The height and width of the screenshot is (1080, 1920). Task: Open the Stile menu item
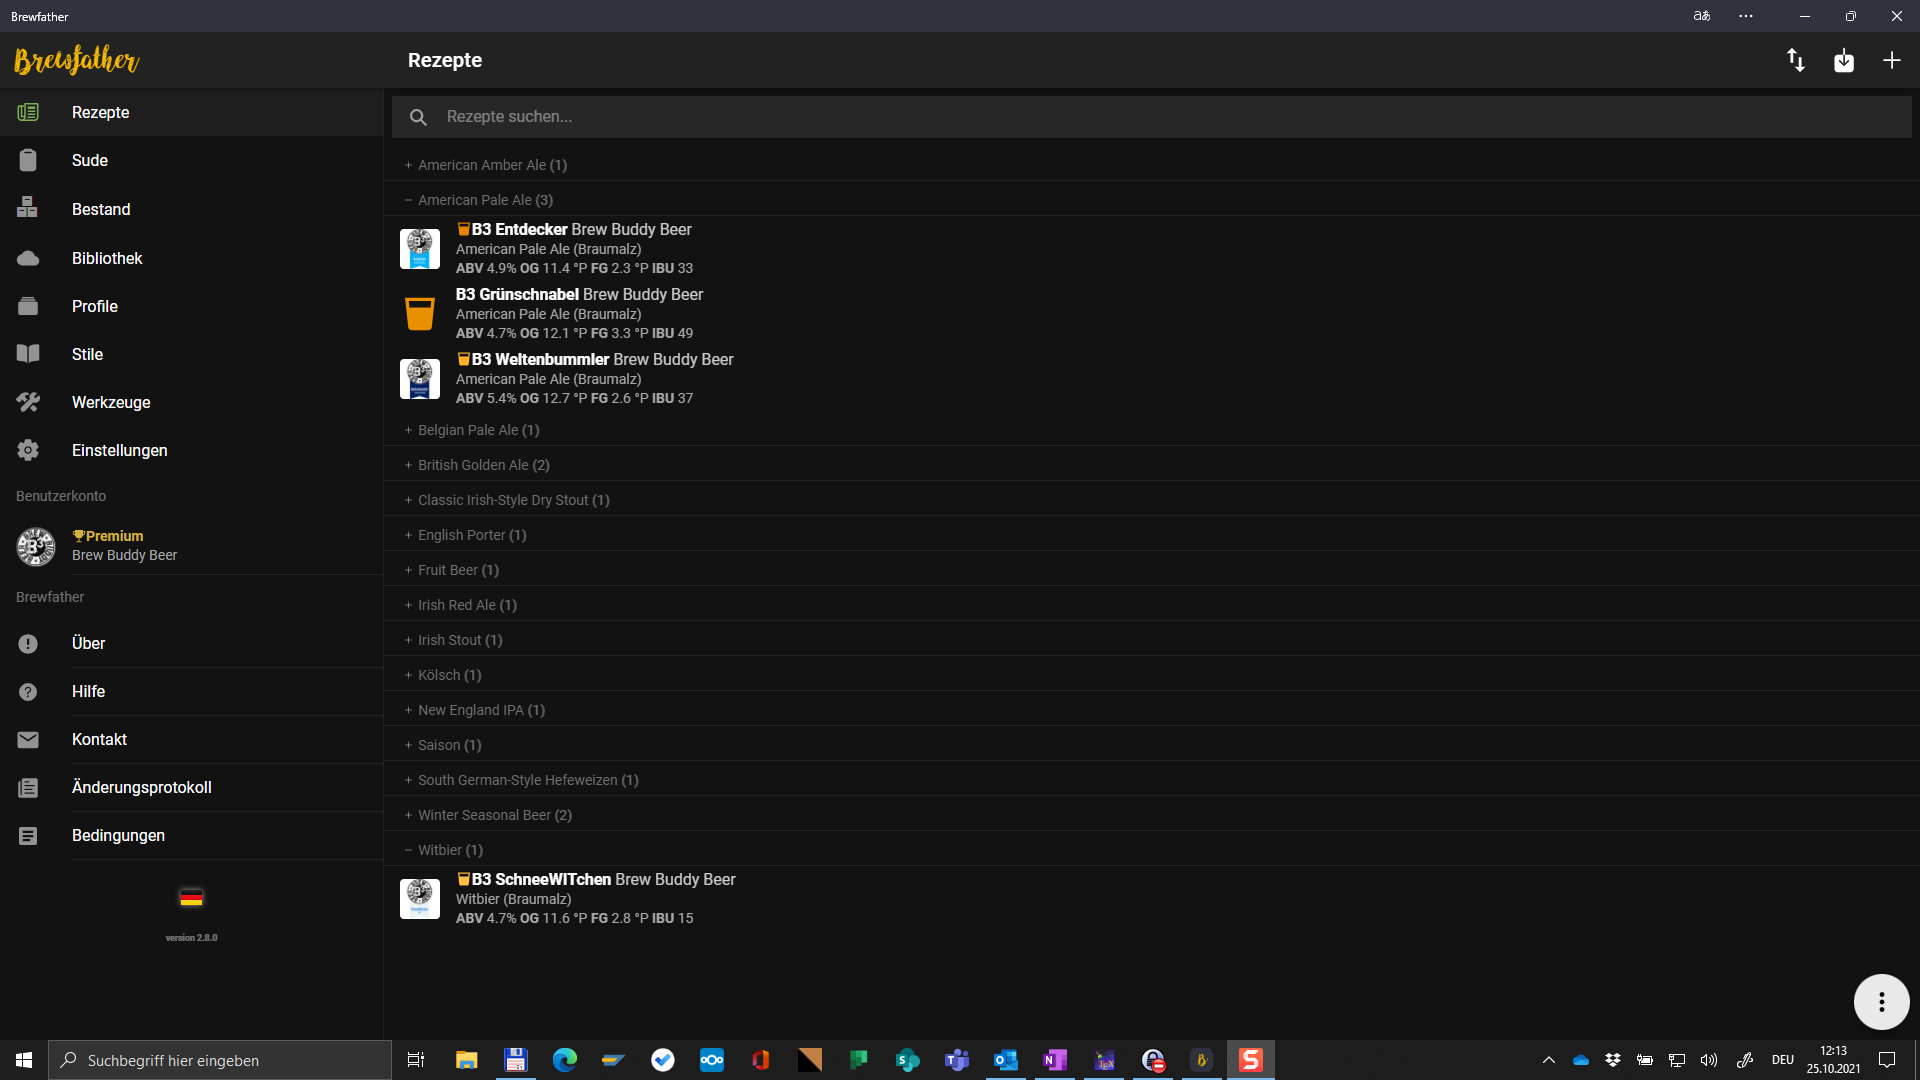tap(87, 354)
